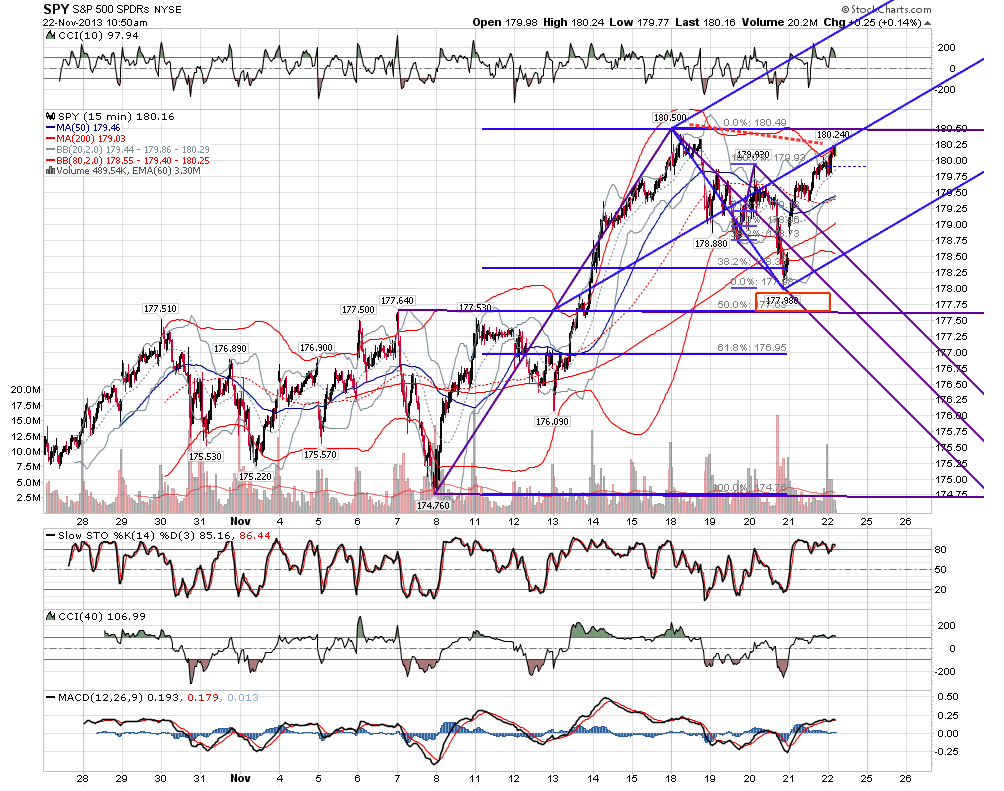
Task: Select the 177.510 price label
Action: coord(160,309)
